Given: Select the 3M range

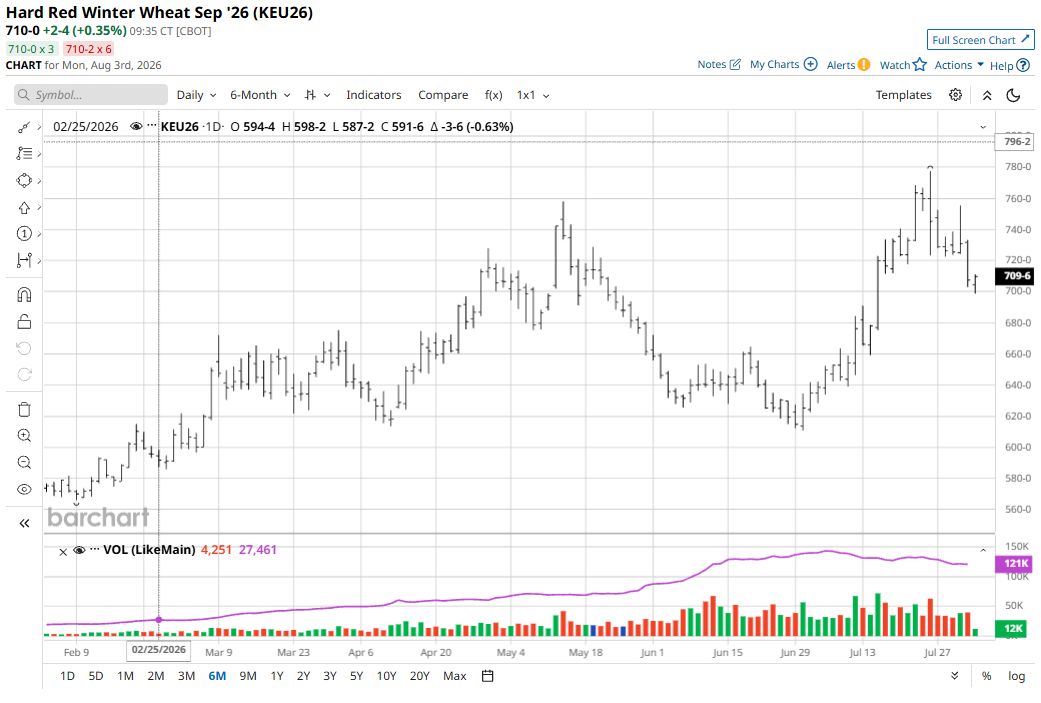Looking at the screenshot, I should [187, 676].
